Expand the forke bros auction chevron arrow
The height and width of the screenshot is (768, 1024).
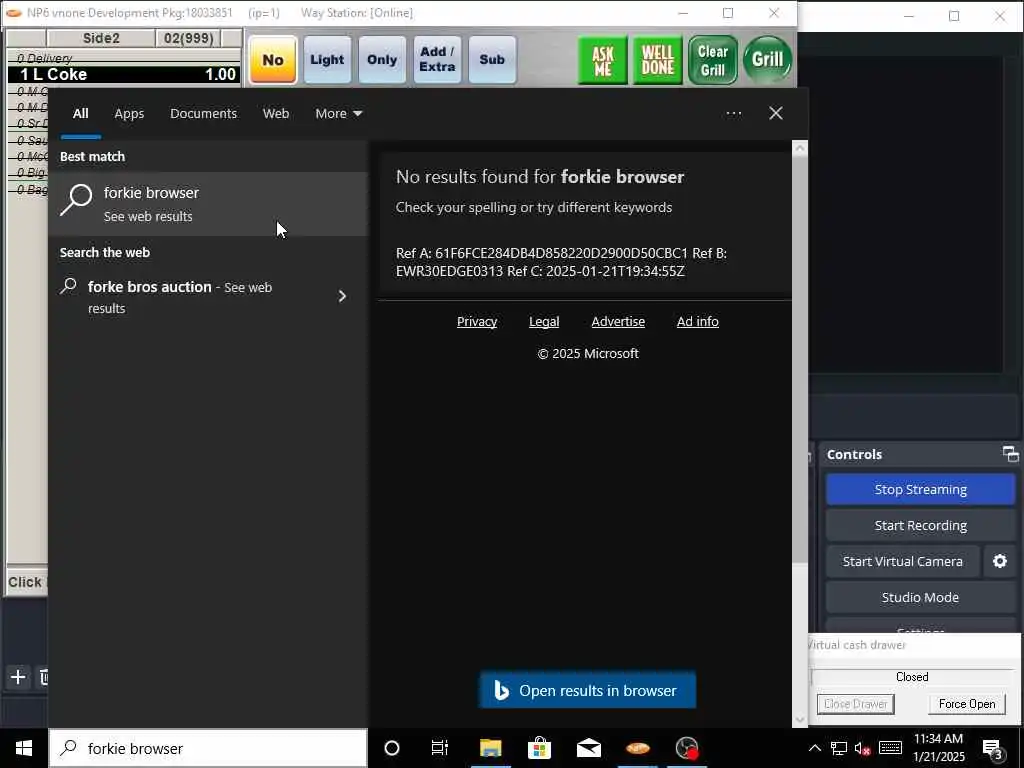pos(342,296)
